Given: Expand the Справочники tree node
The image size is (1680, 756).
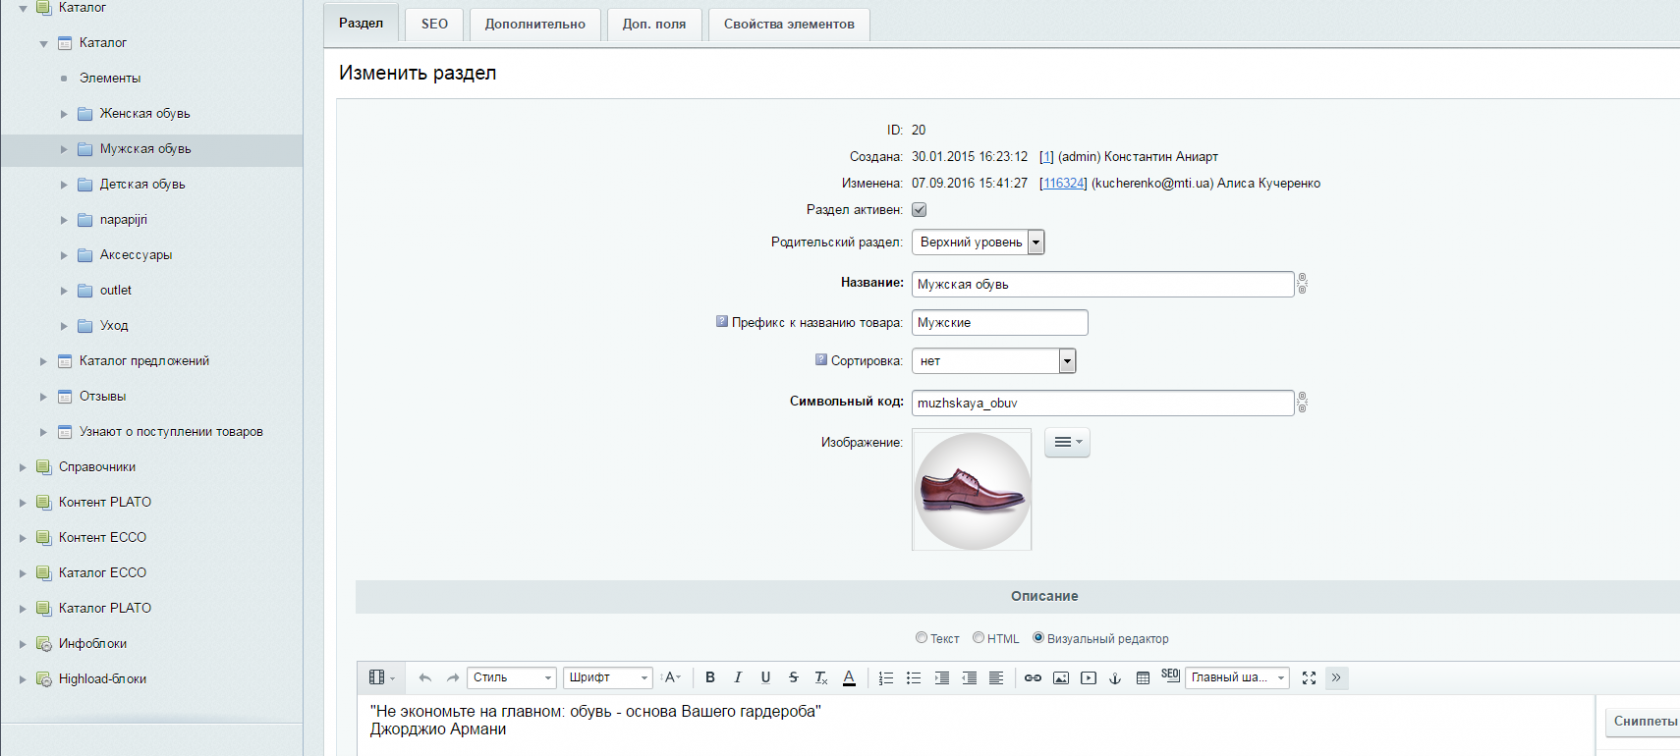Looking at the screenshot, I should (x=23, y=467).
